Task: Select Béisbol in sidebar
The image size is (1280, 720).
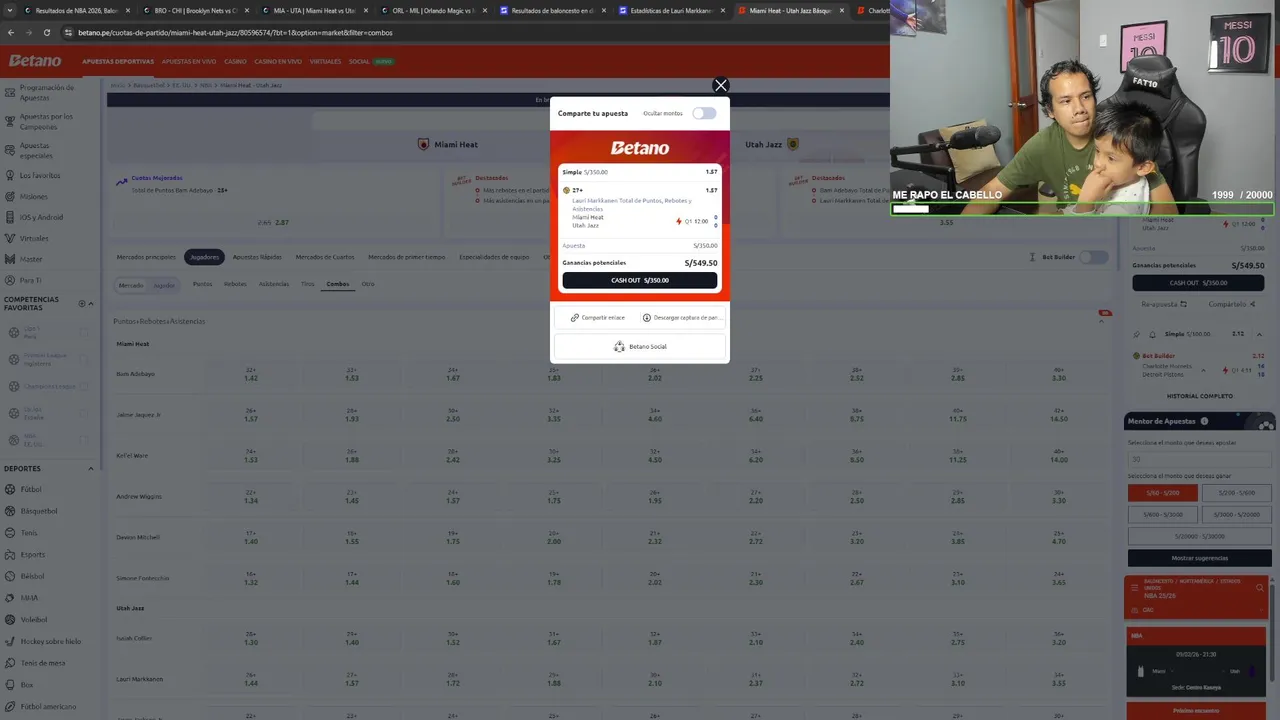Action: click(32, 576)
